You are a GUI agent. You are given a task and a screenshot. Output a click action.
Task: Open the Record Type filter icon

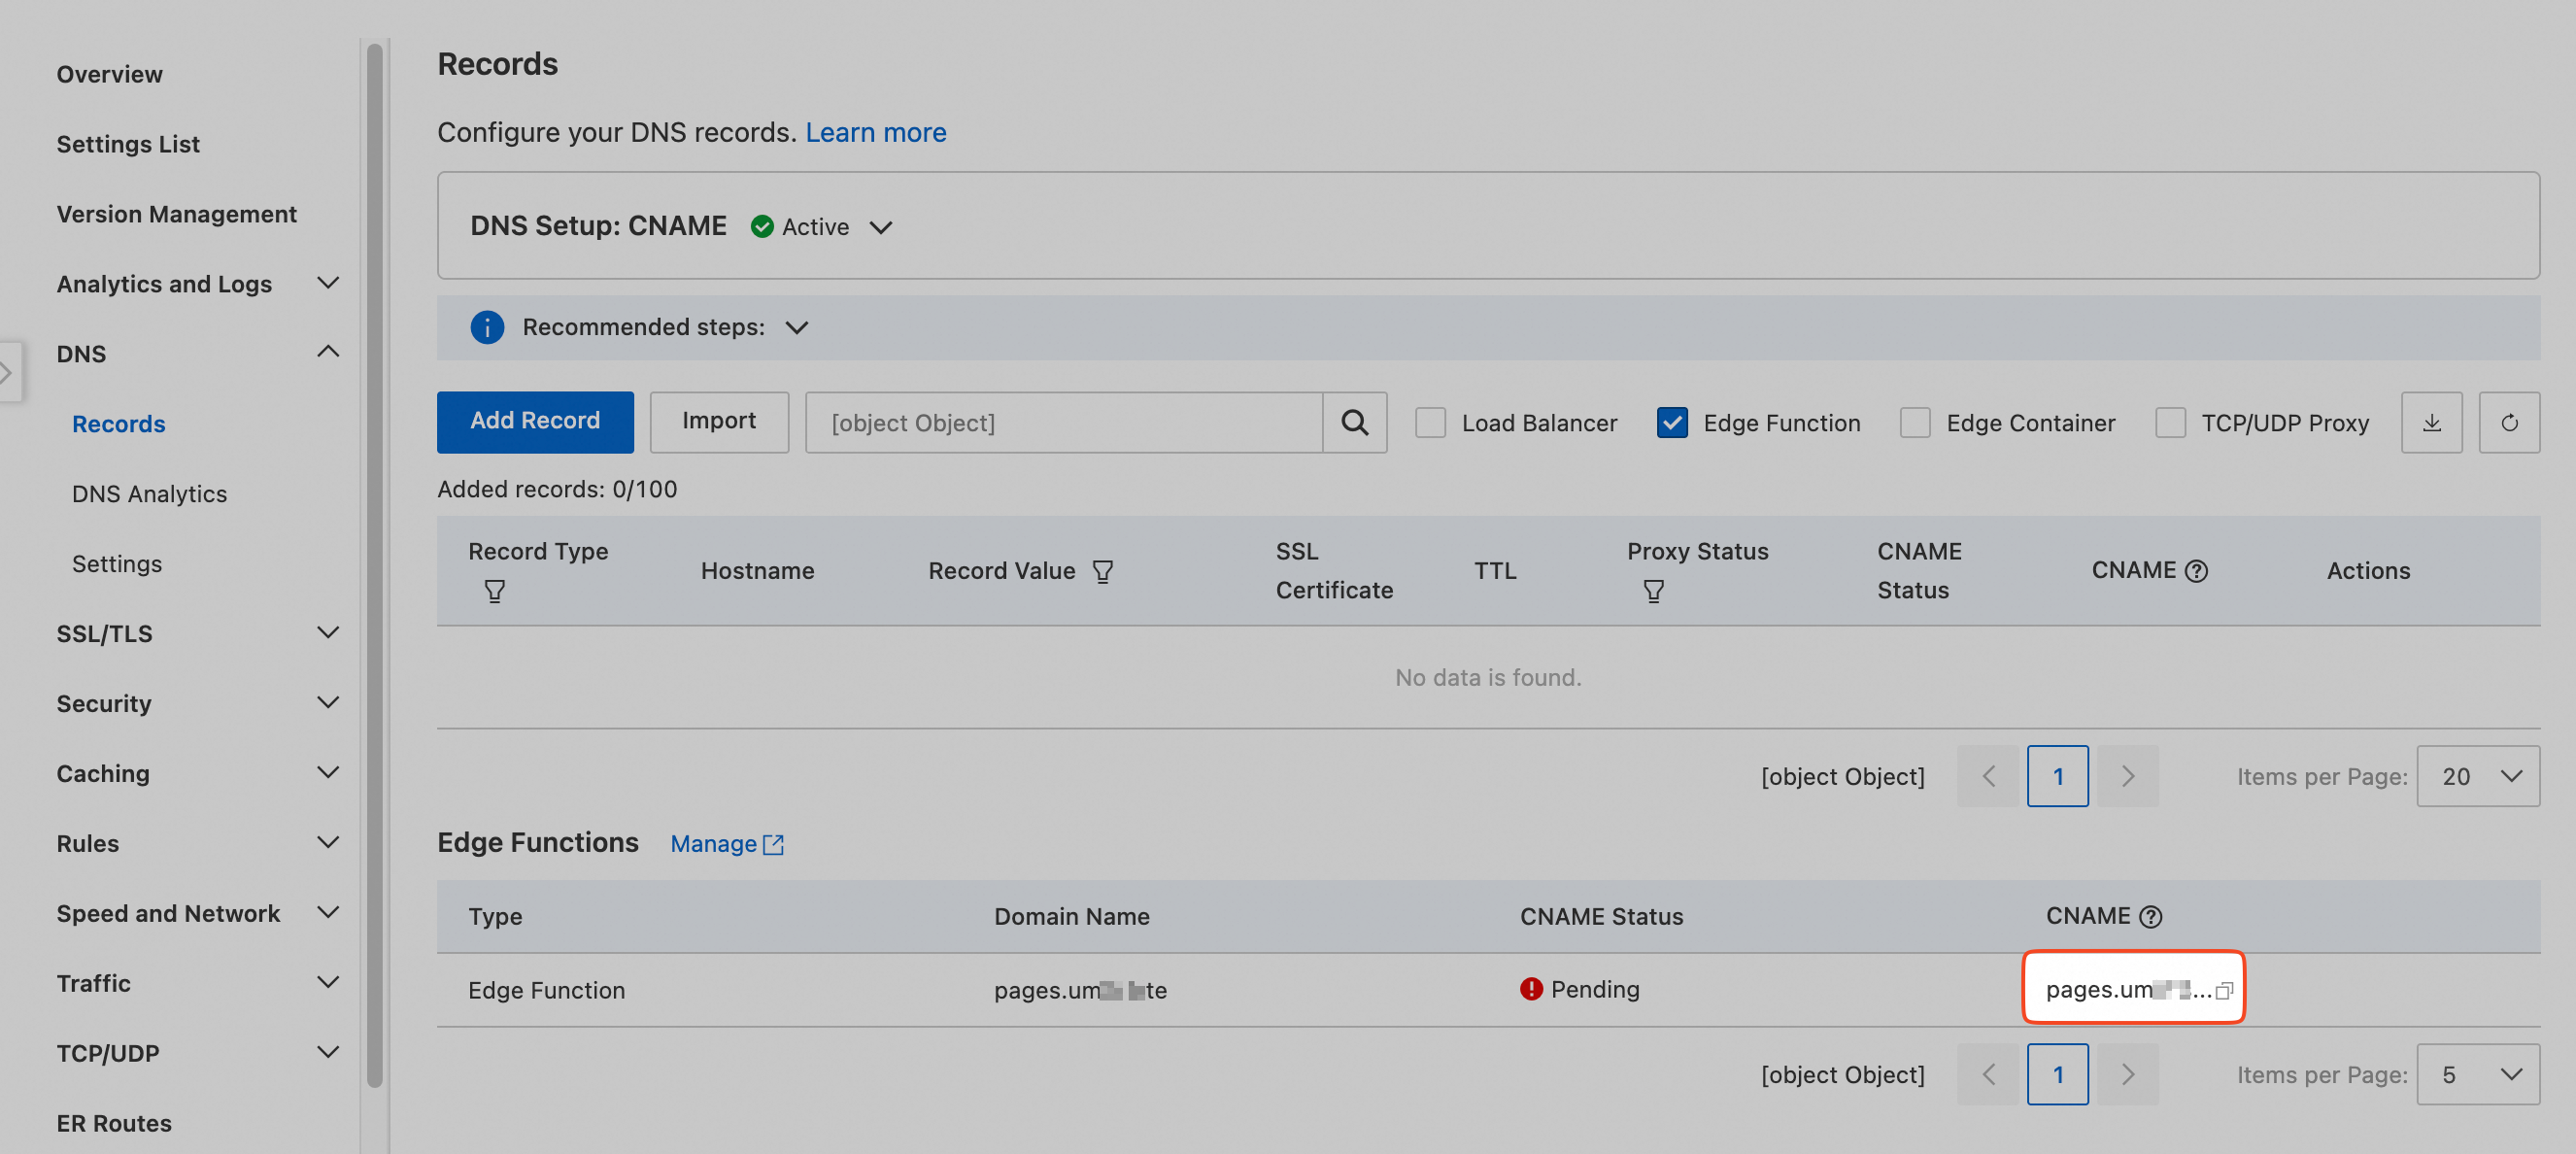click(494, 591)
